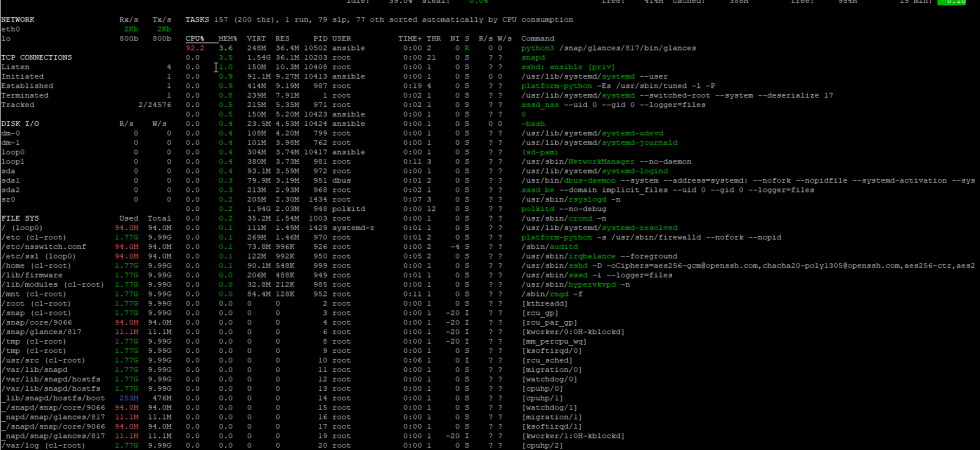Click the sr0 disk row
The height and width of the screenshot is (450, 980).
click(x=86, y=199)
